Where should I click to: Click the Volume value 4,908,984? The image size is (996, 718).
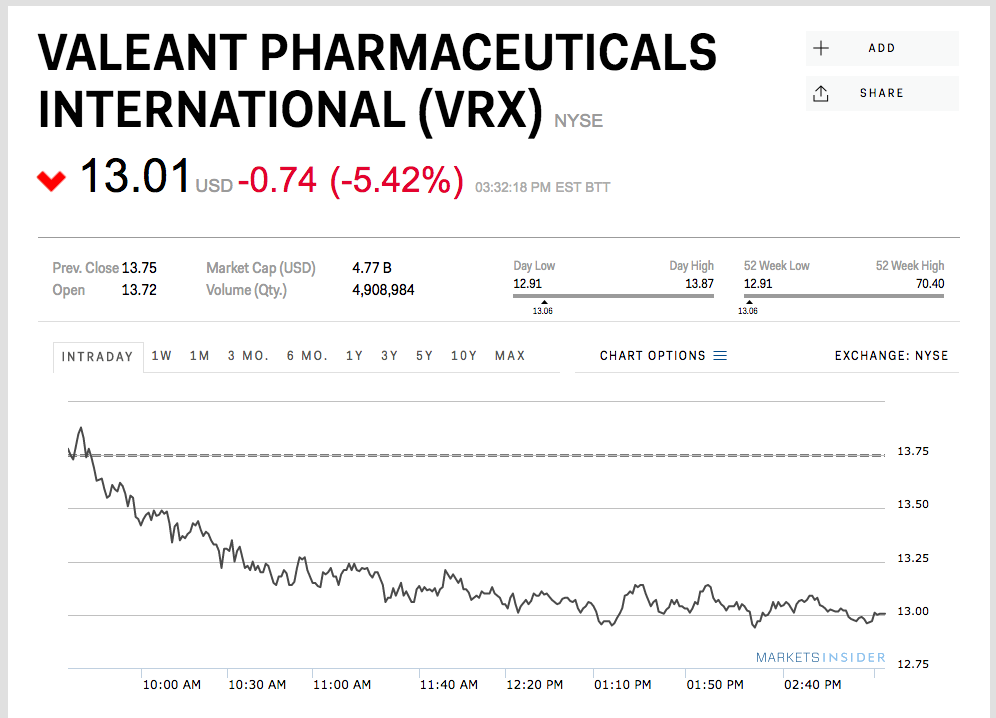[383, 290]
